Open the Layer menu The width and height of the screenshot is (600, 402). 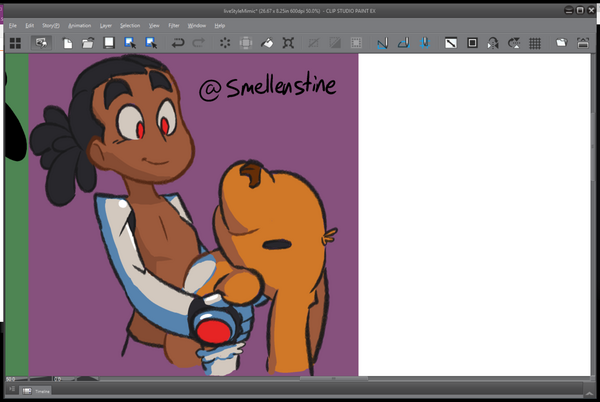pyautogui.click(x=105, y=25)
